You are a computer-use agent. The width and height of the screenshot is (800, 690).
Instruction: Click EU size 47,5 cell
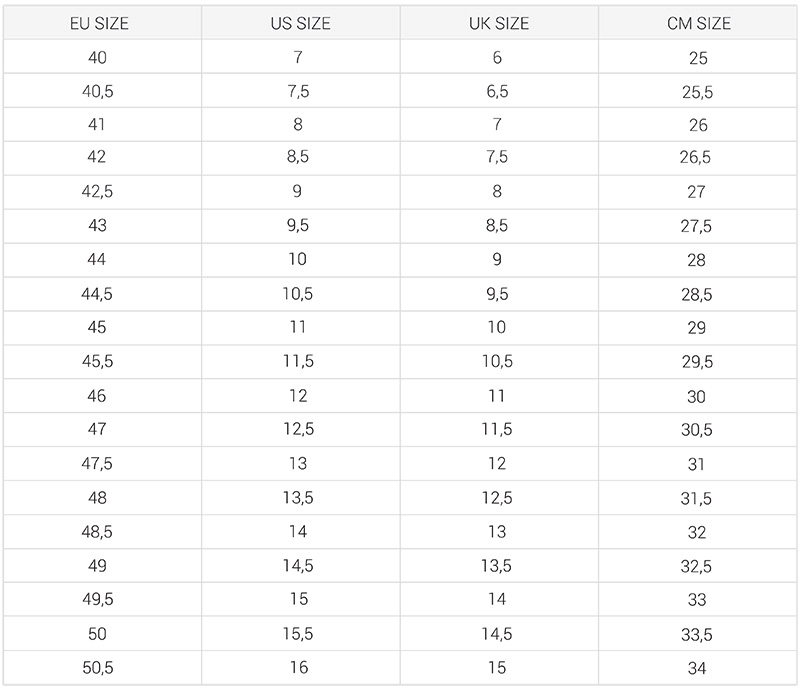click(x=102, y=463)
